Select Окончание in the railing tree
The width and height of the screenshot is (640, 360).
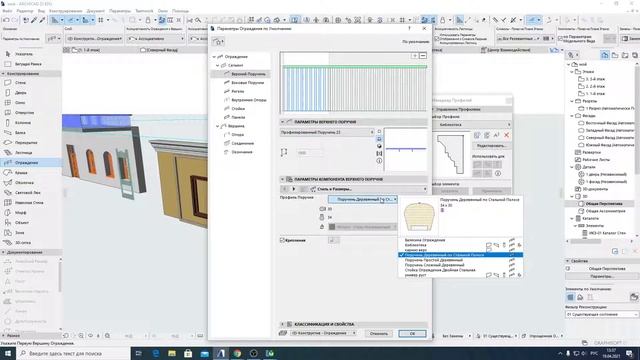click(242, 152)
